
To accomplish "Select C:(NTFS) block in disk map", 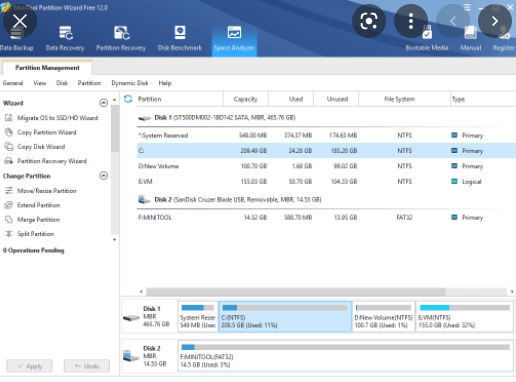I will coord(285,317).
